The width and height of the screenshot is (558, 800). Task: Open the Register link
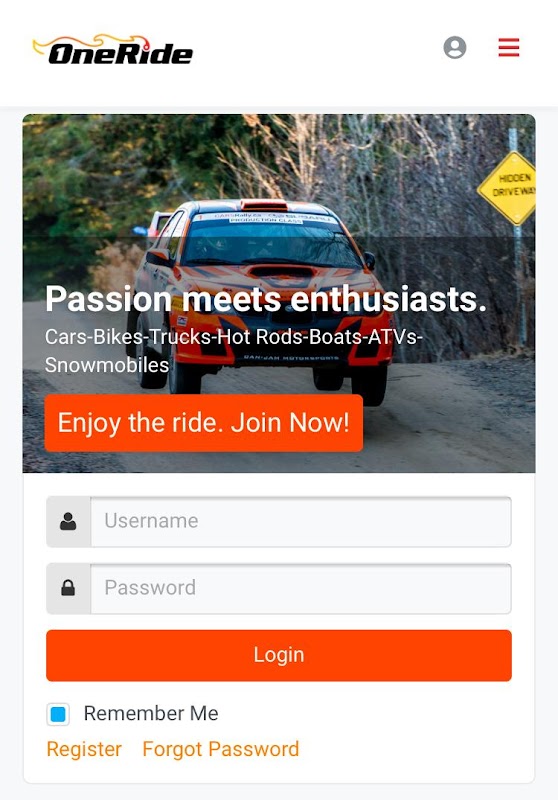[84, 749]
